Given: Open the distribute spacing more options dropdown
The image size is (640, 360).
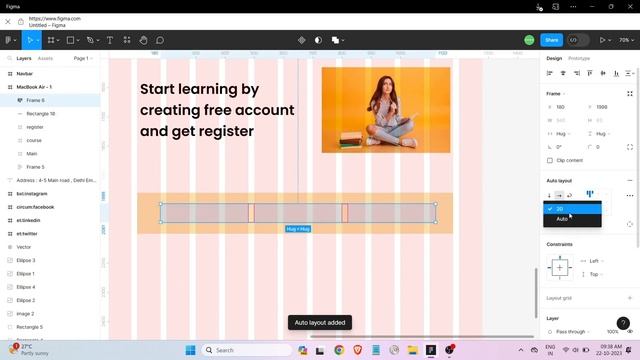Looking at the screenshot, I should pyautogui.click(x=630, y=73).
